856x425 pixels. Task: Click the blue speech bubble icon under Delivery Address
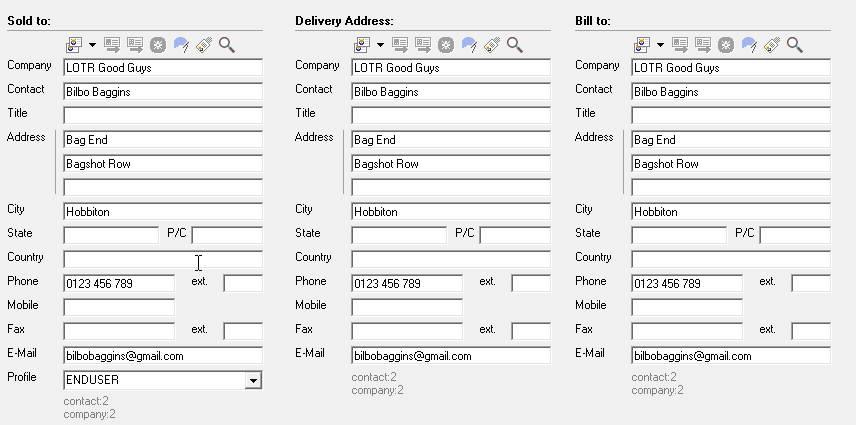coord(469,45)
